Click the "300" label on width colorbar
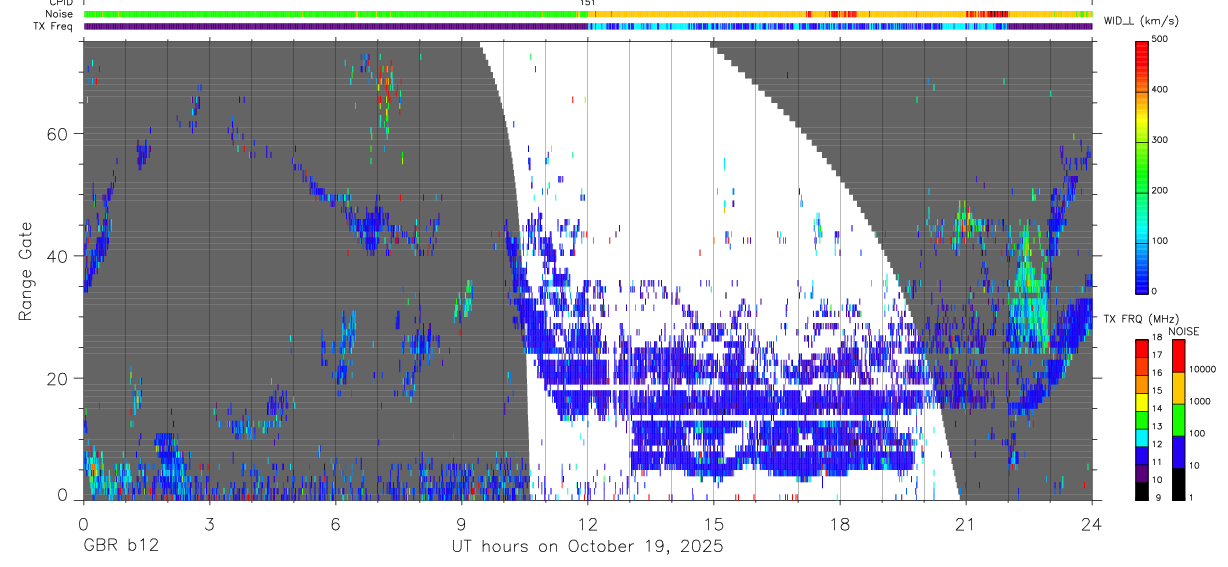 (1159, 140)
